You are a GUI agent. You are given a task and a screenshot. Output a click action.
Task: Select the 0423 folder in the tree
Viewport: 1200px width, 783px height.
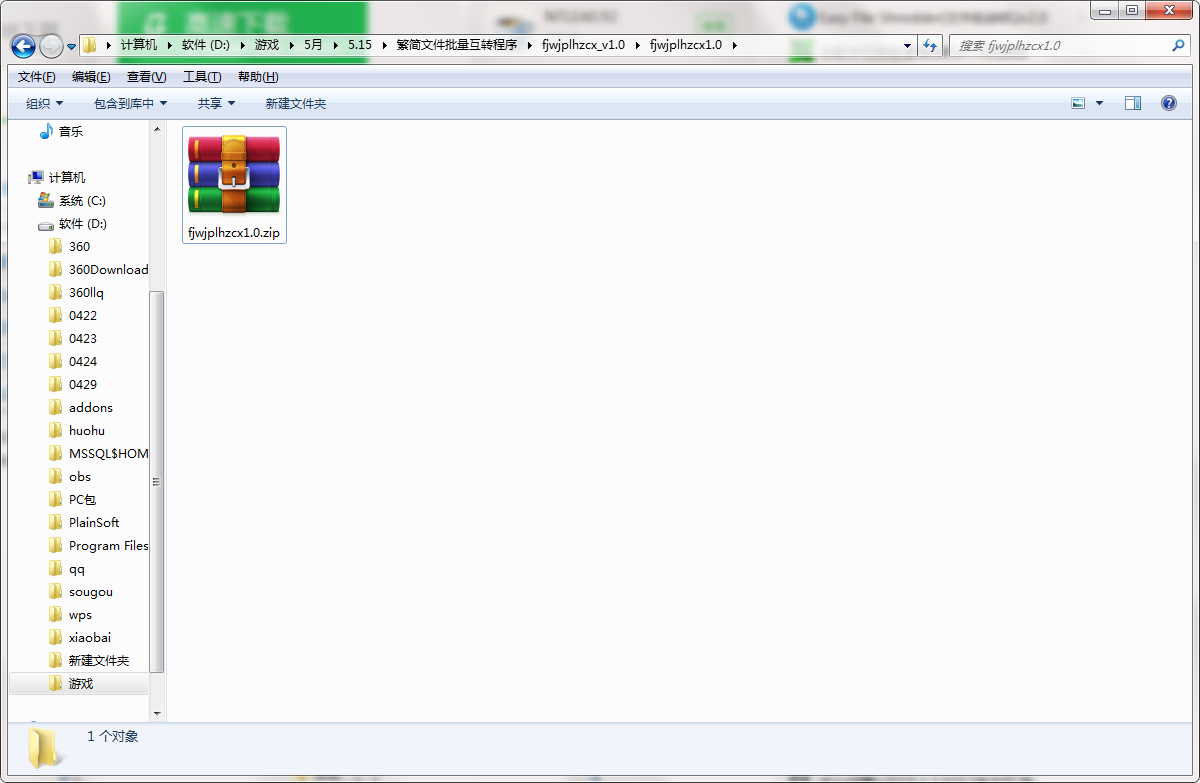[x=83, y=338]
